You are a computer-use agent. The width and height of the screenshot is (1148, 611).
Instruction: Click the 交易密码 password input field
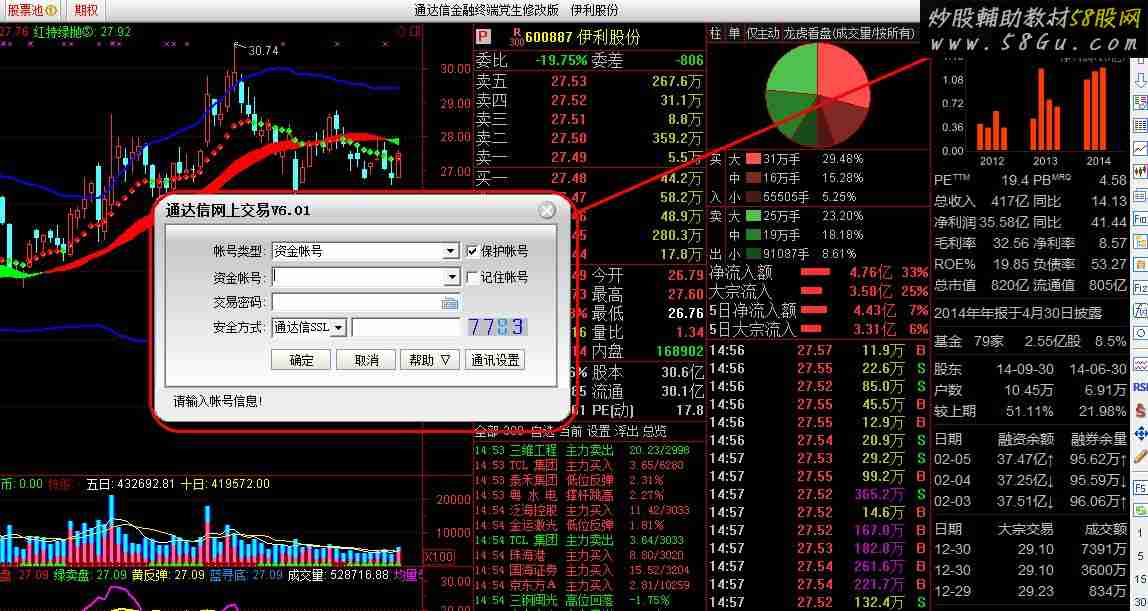(357, 302)
